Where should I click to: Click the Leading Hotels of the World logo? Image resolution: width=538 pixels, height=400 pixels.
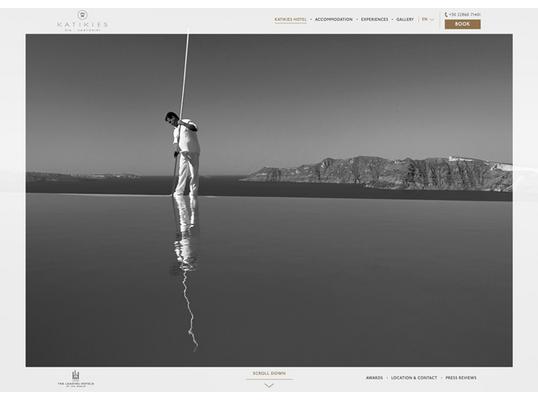click(x=75, y=379)
